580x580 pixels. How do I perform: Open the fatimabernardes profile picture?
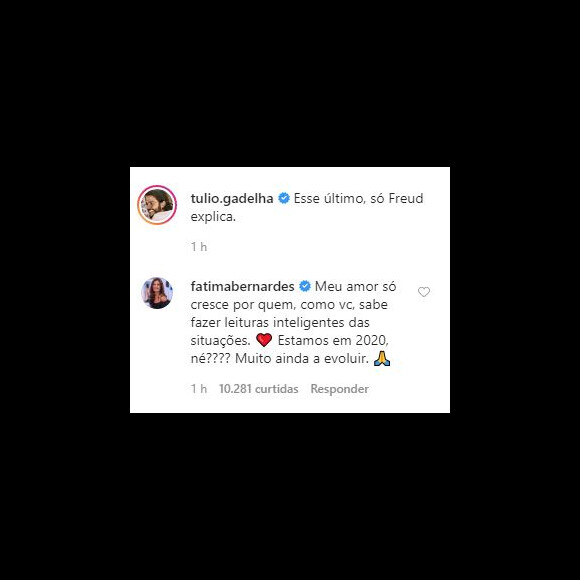pyautogui.click(x=157, y=293)
